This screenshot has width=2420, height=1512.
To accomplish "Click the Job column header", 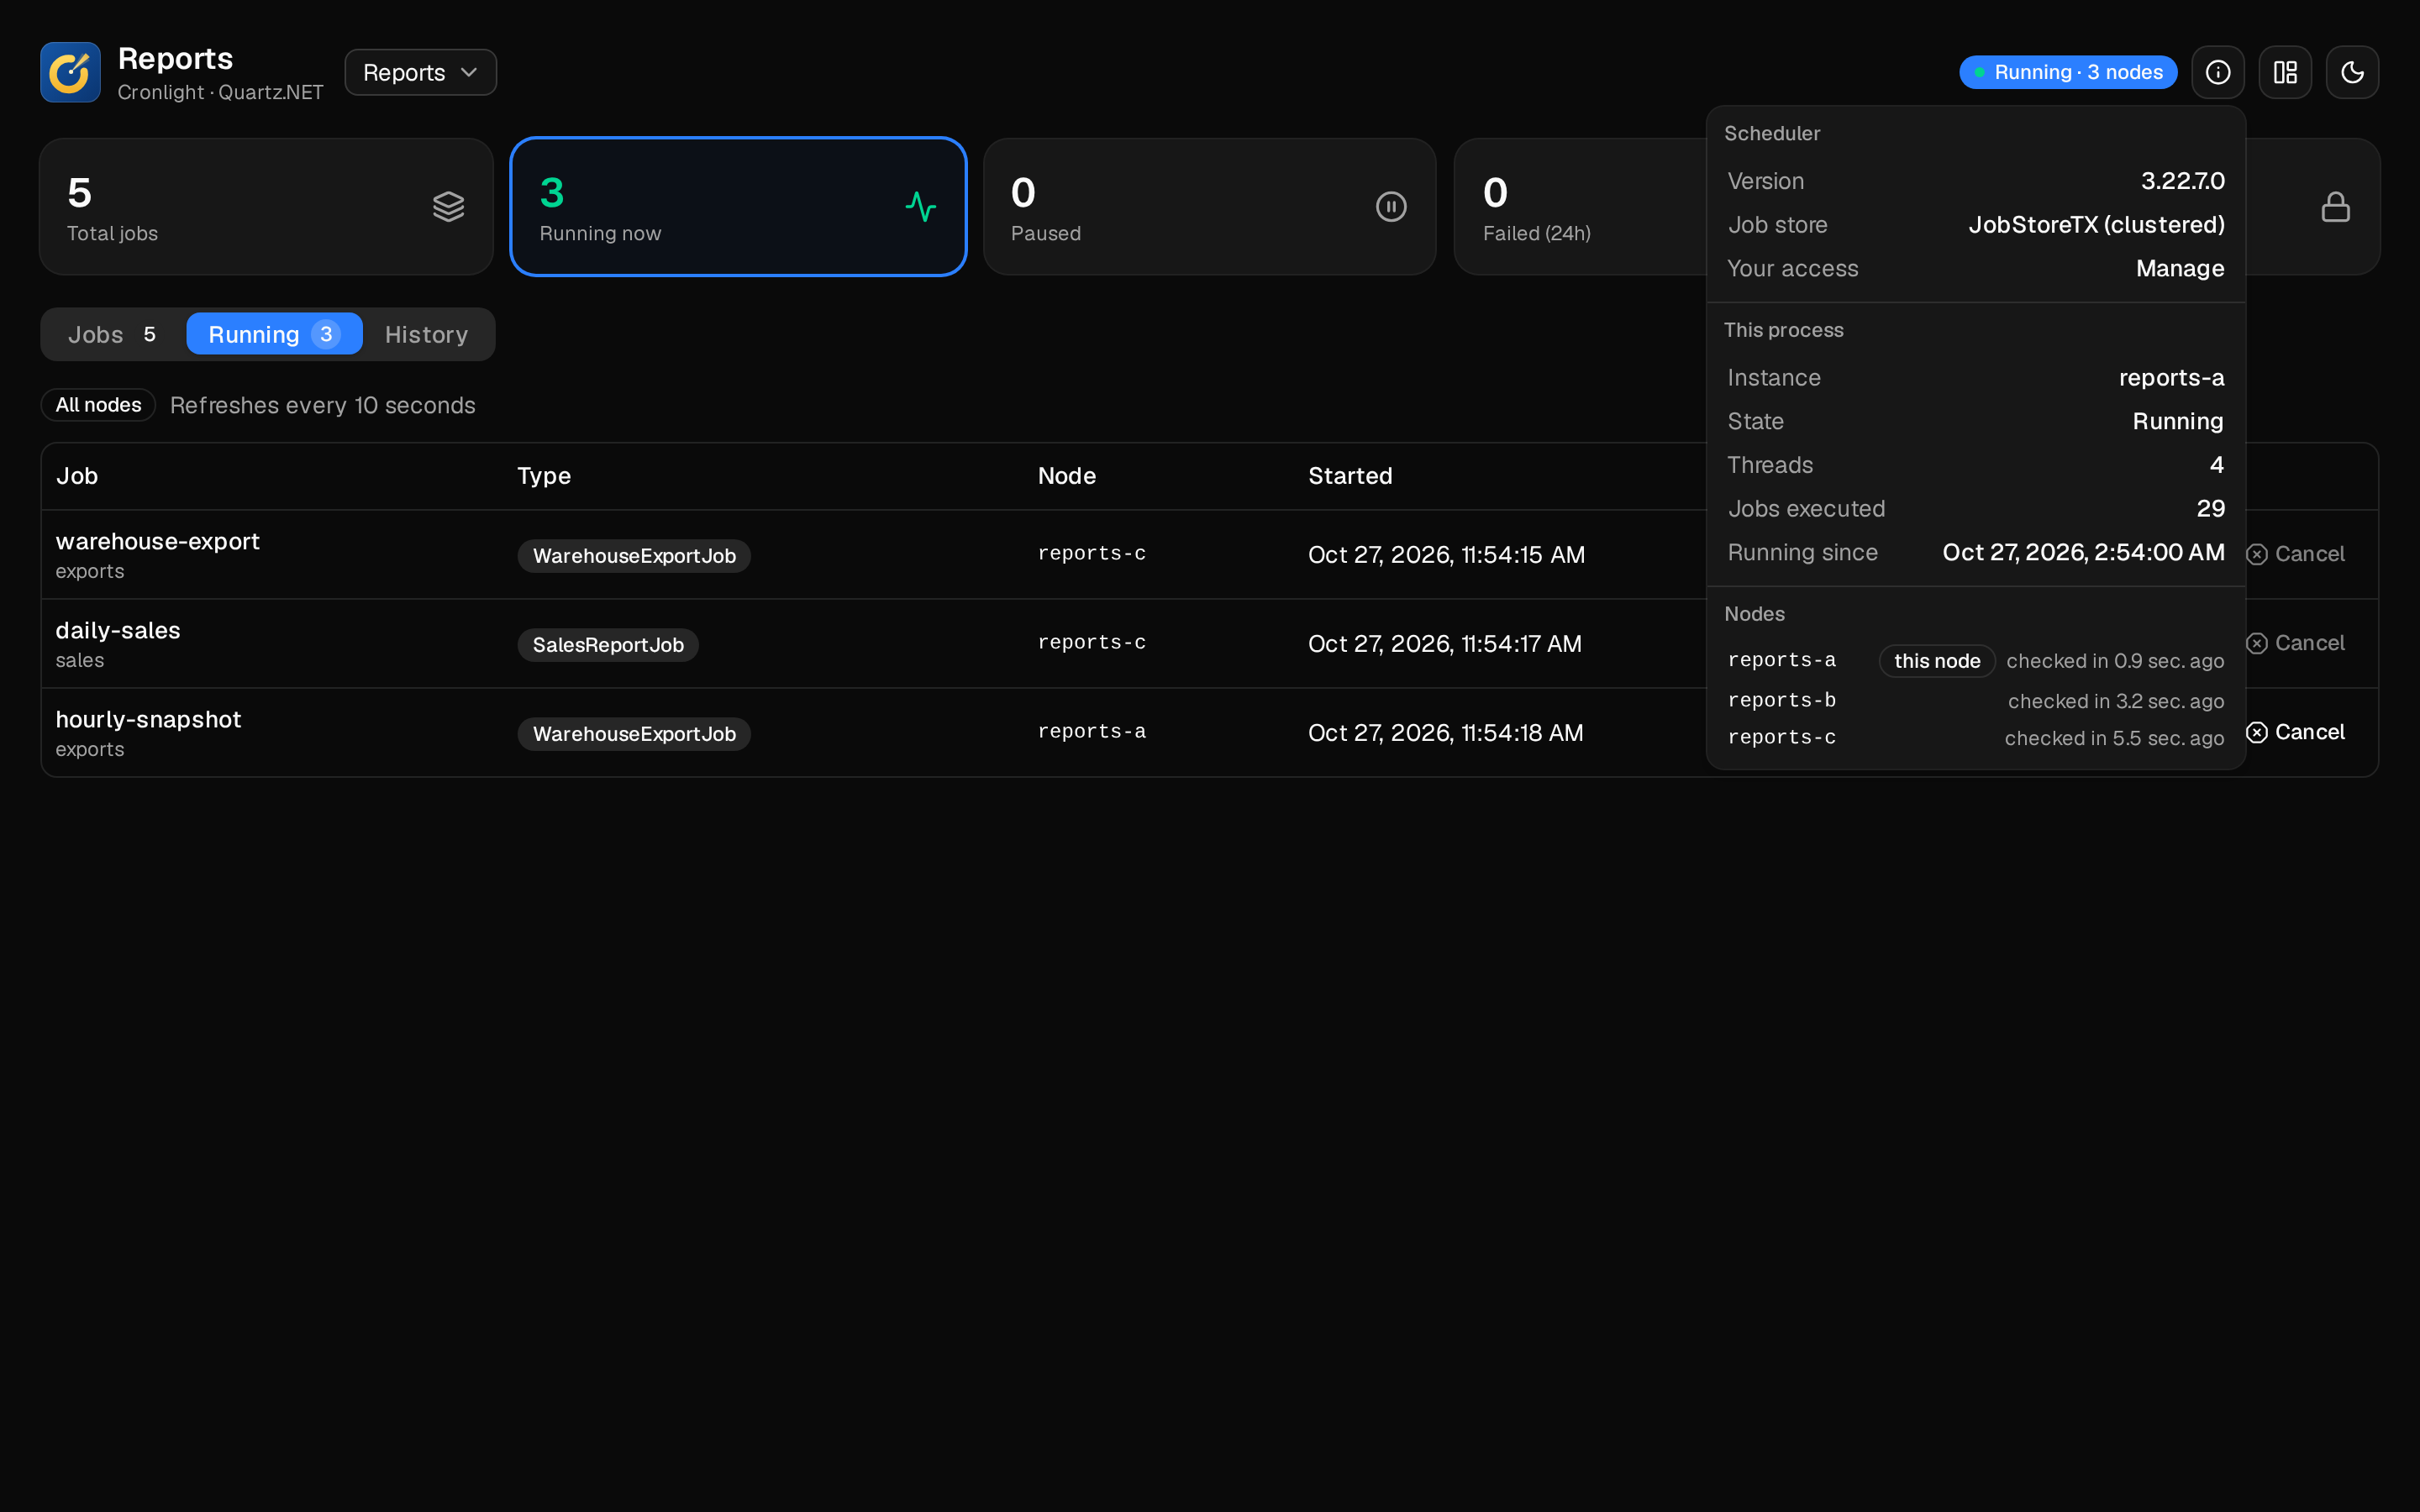I will point(77,476).
